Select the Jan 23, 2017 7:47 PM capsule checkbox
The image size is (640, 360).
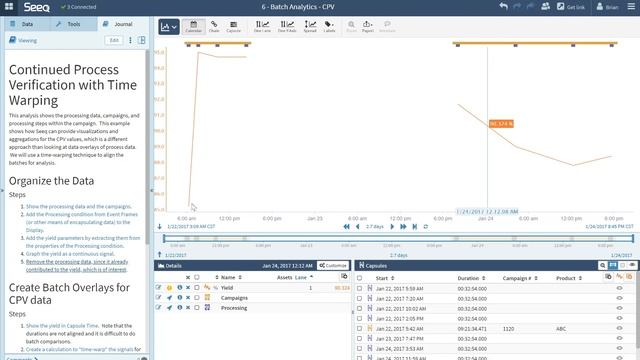click(x=360, y=339)
